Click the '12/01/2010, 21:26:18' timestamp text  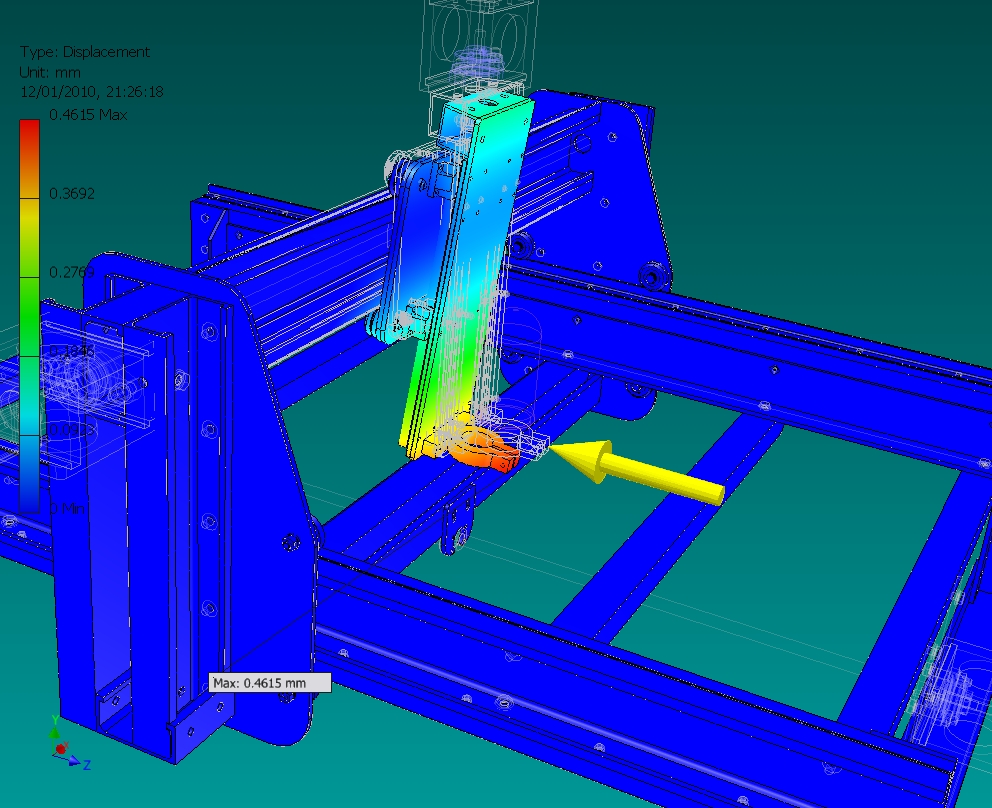click(91, 92)
